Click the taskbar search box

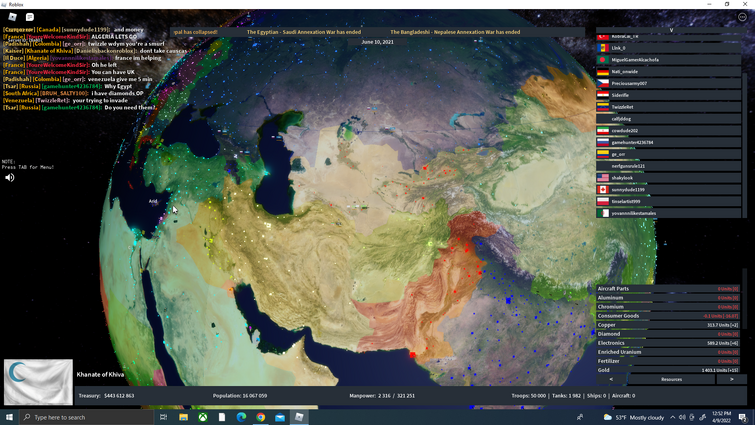(x=87, y=417)
